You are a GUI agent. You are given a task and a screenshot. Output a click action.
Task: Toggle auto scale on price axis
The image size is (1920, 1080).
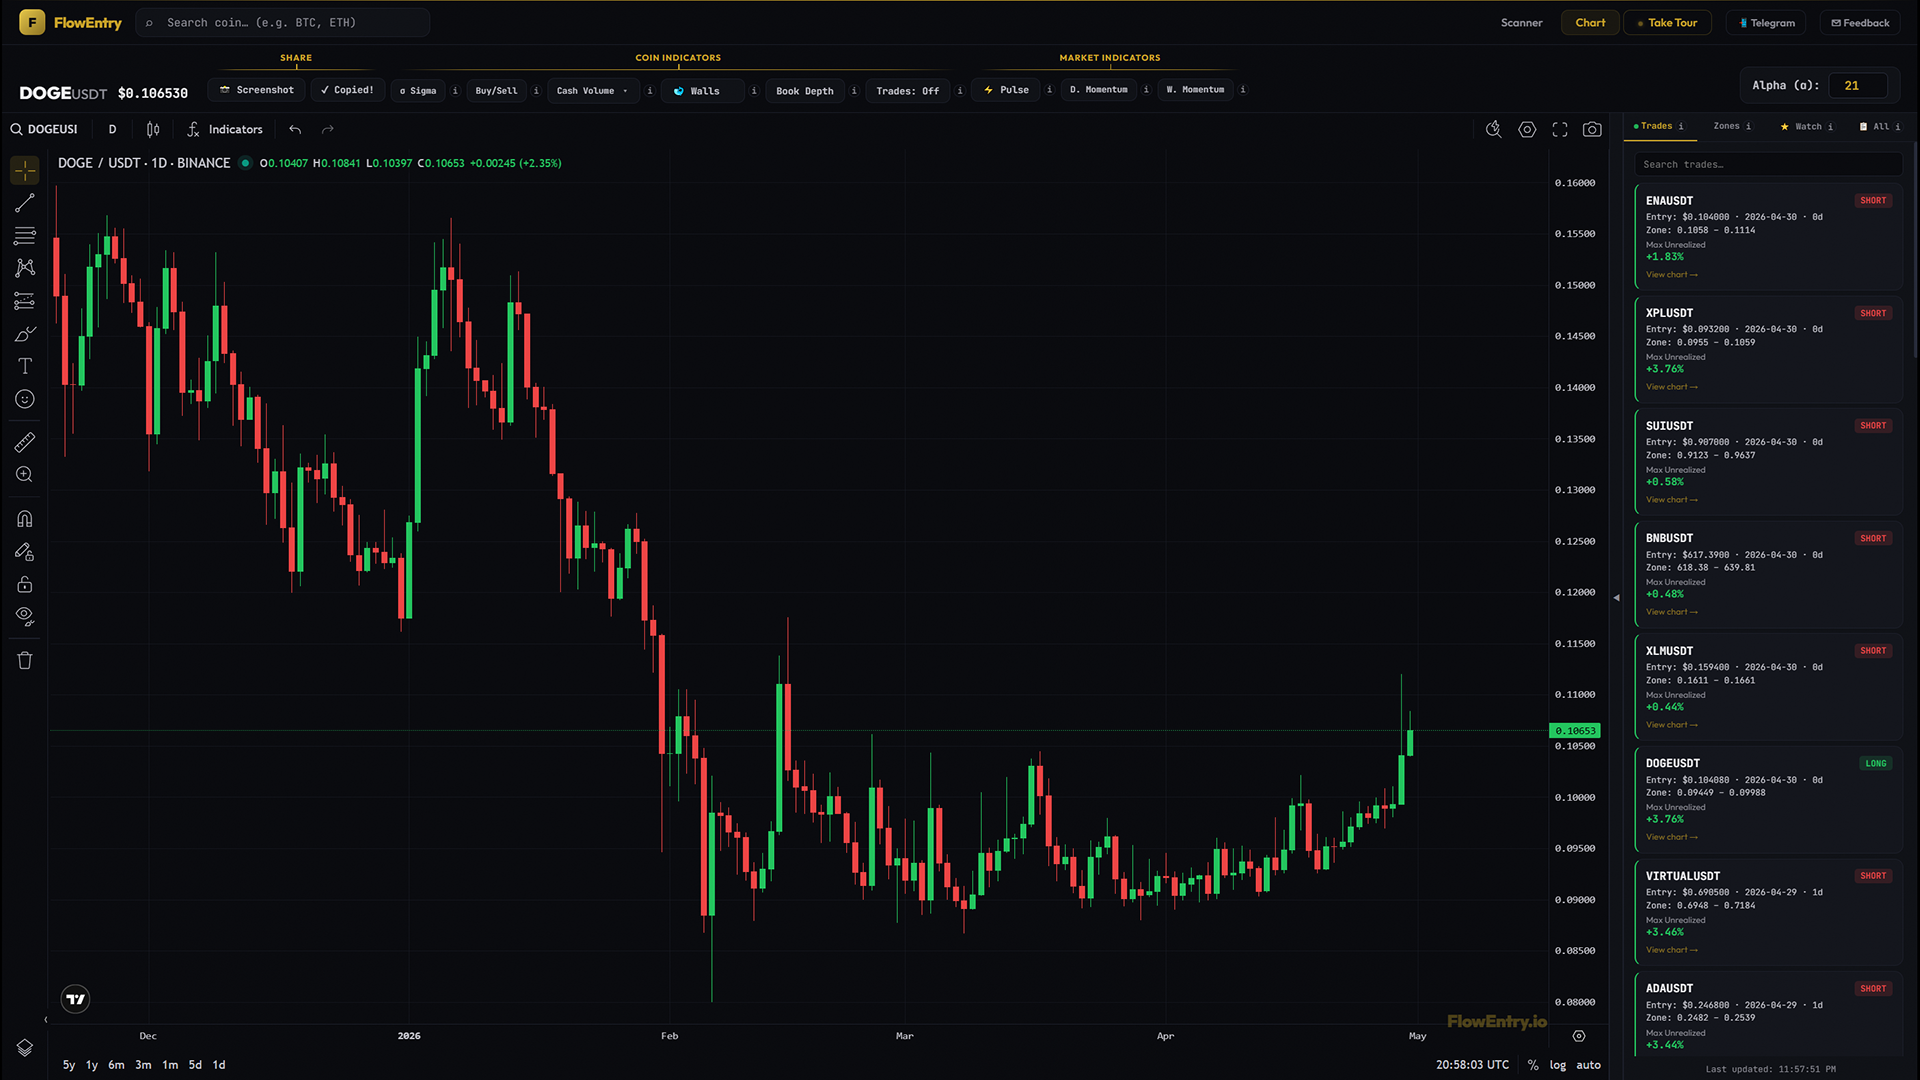pos(1588,1065)
